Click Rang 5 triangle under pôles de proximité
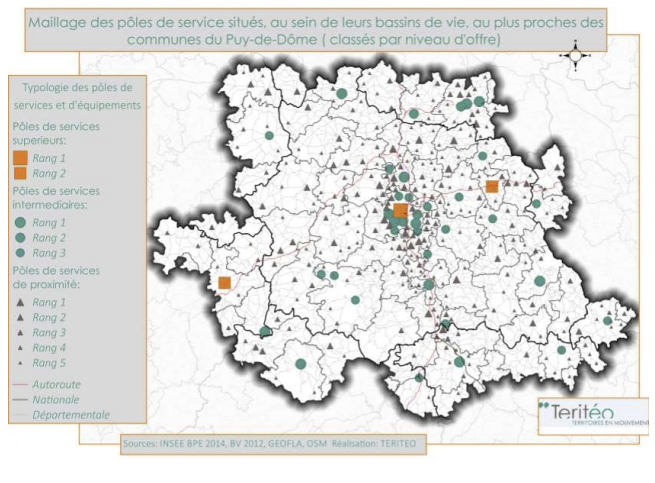Screen dimensions: 655x483 [x=20, y=362]
